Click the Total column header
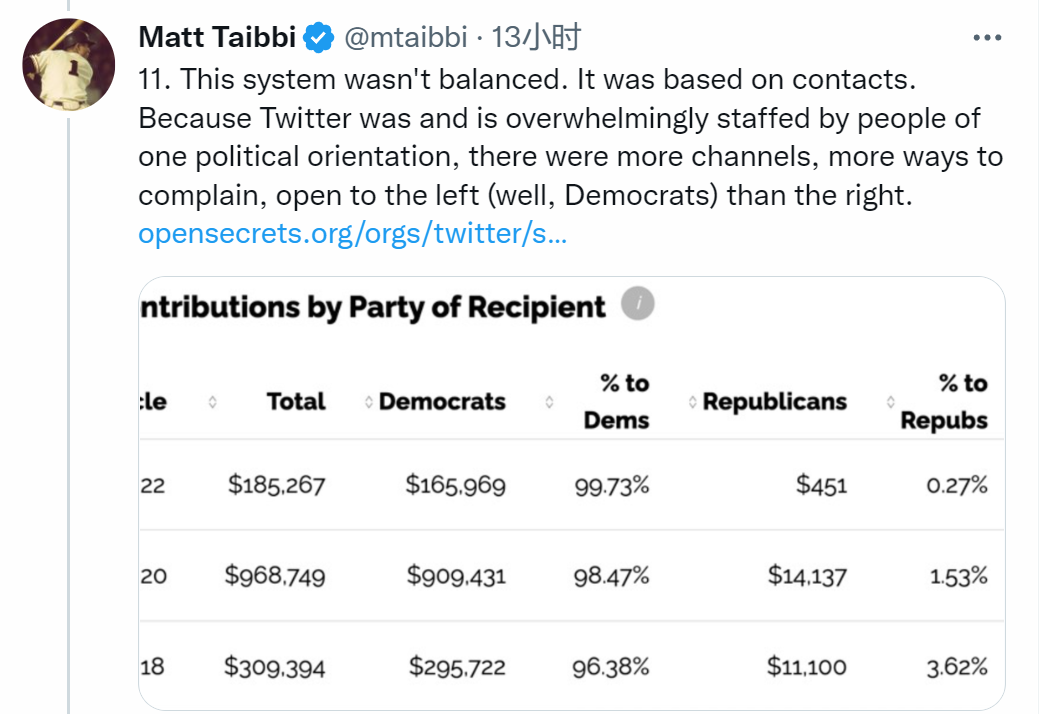Screen dimensions: 1042x714 296,402
